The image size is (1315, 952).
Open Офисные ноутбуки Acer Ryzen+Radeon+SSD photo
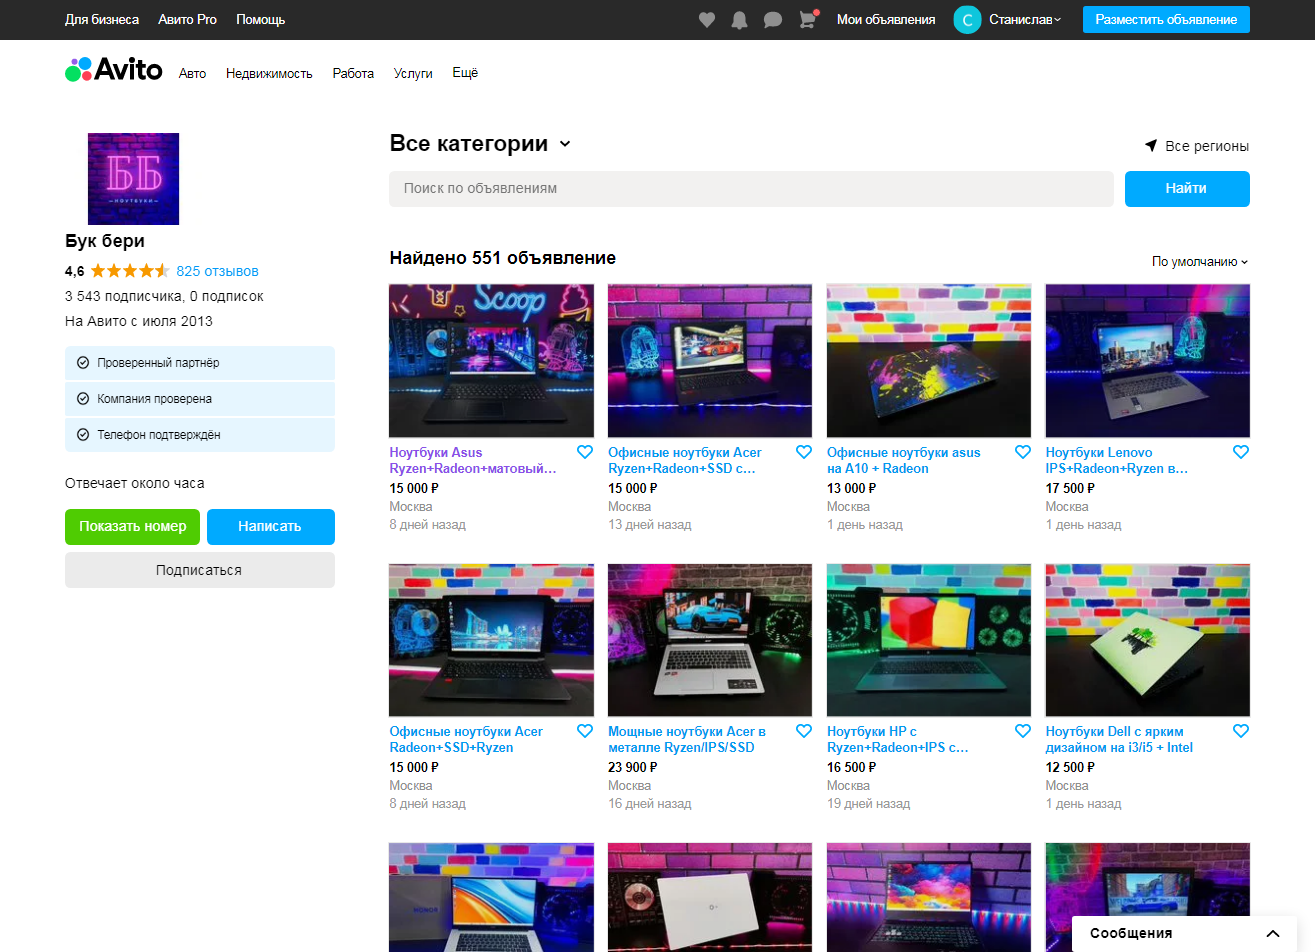[710, 360]
